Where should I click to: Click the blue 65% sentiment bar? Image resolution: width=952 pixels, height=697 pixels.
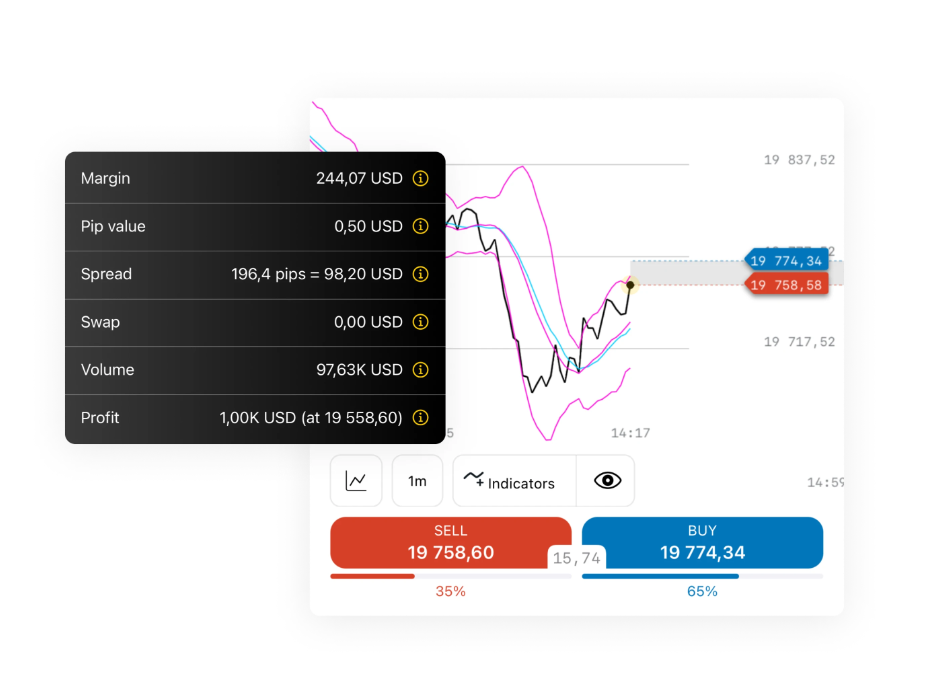click(660, 576)
